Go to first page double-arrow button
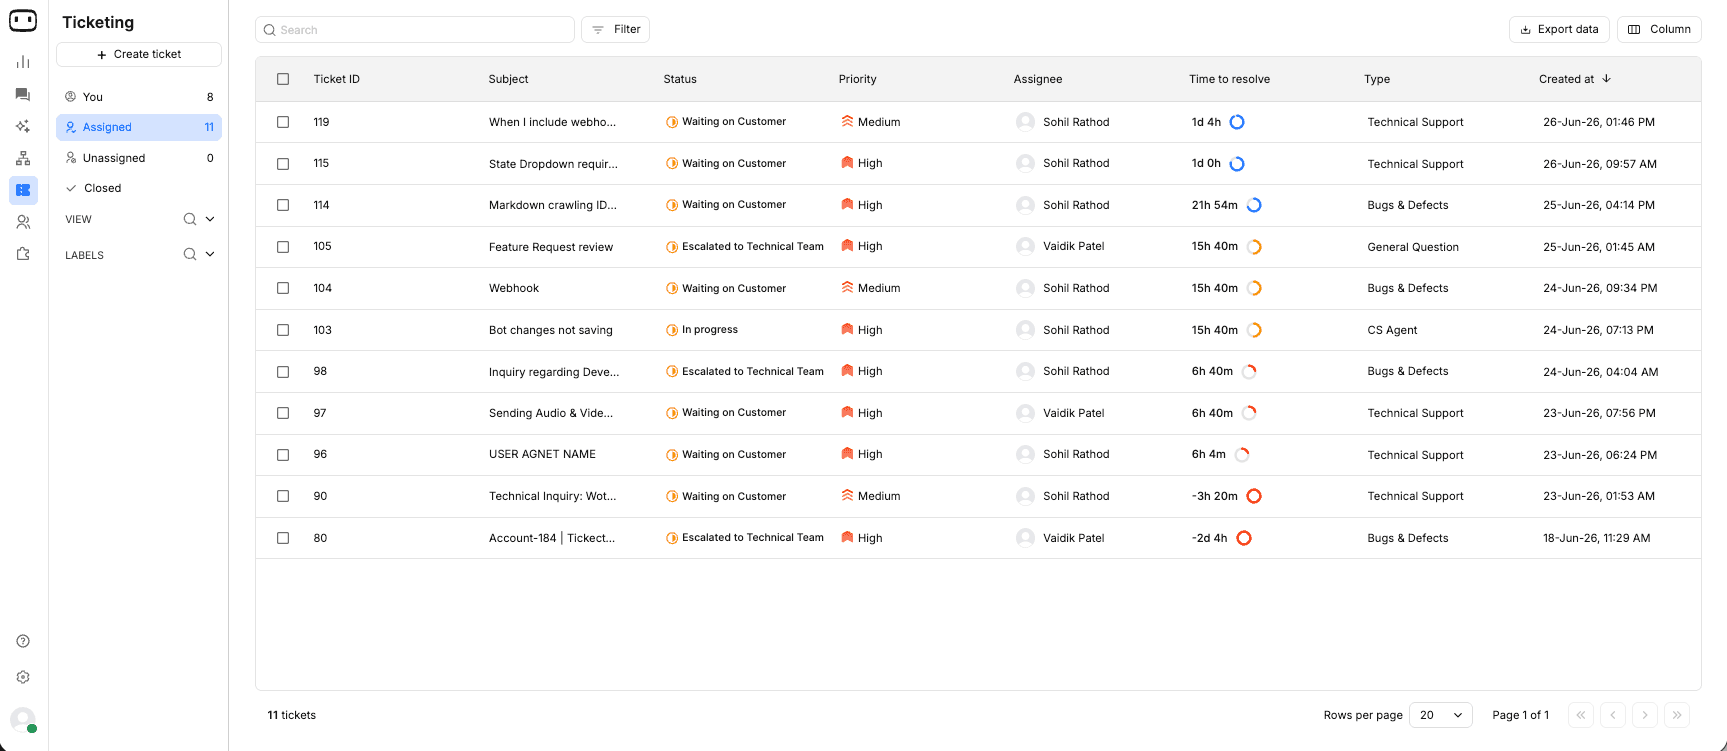This screenshot has width=1727, height=751. (x=1581, y=715)
